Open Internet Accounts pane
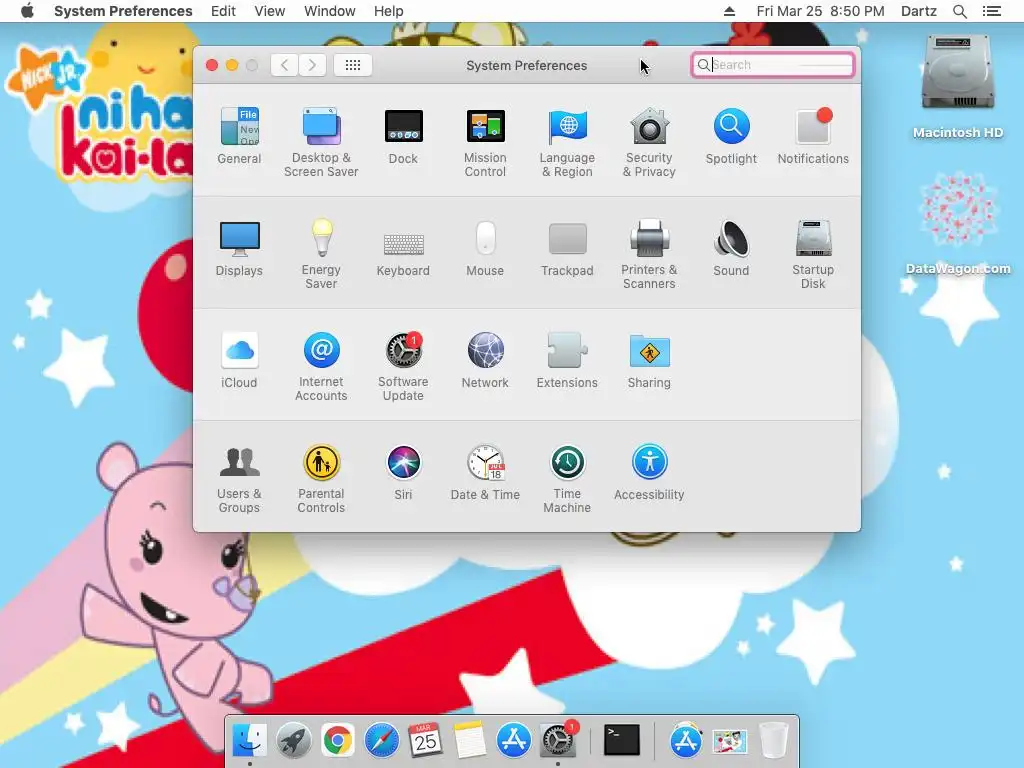 pyautogui.click(x=321, y=366)
